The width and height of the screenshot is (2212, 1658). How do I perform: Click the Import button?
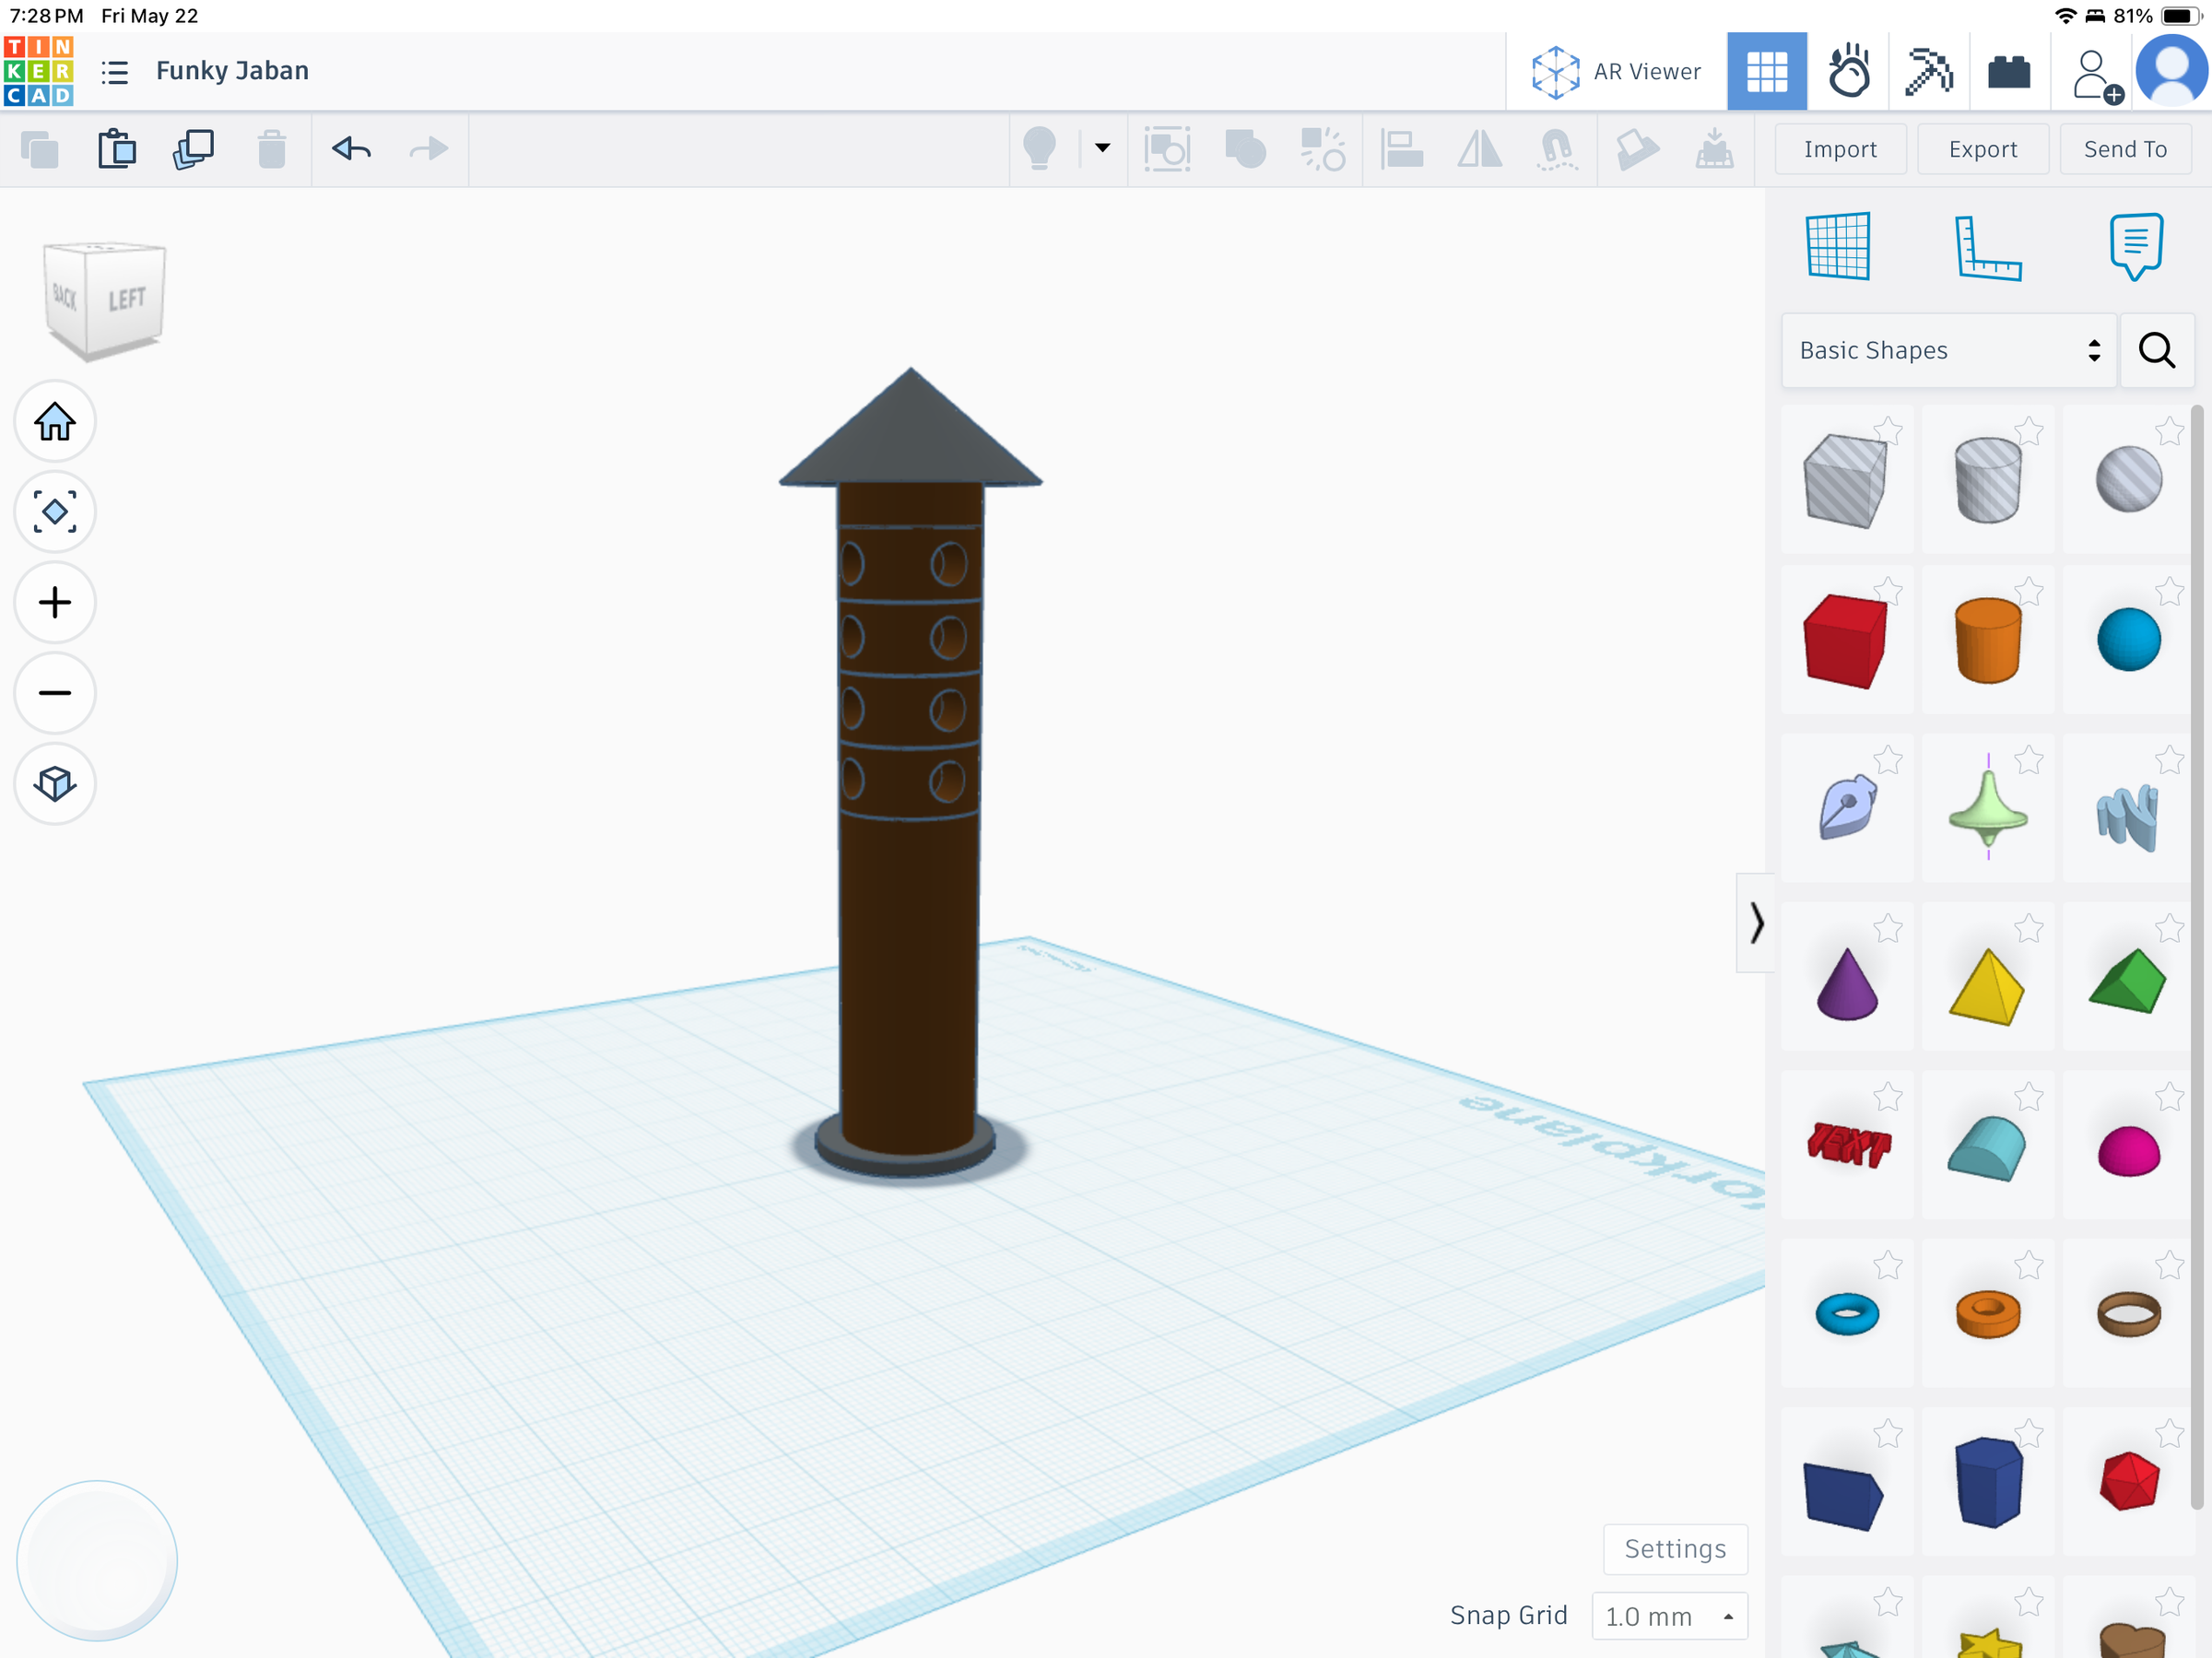1840,149
